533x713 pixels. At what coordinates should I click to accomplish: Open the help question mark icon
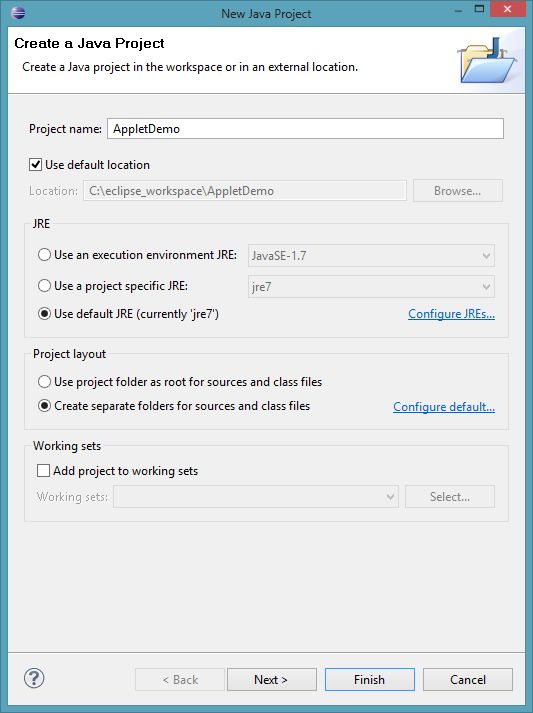coord(34,678)
